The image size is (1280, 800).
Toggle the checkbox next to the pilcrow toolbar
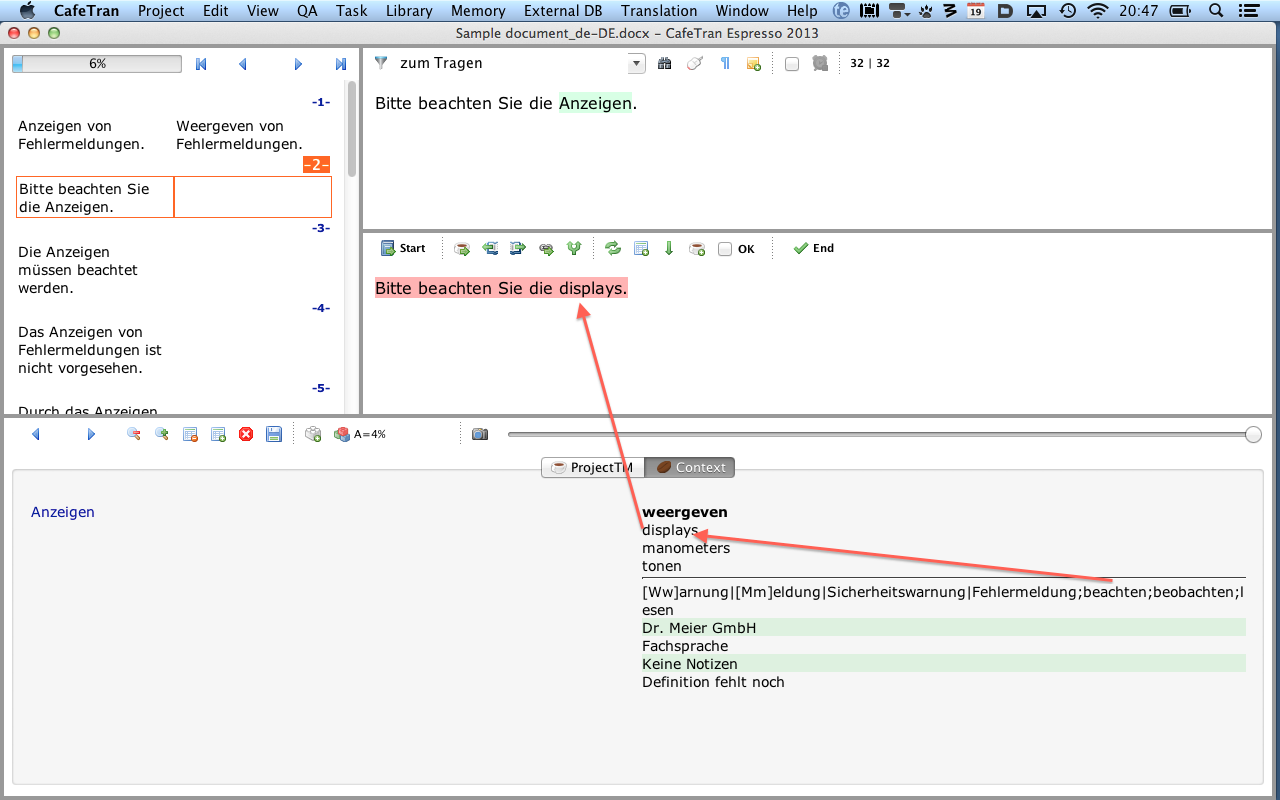coord(792,64)
